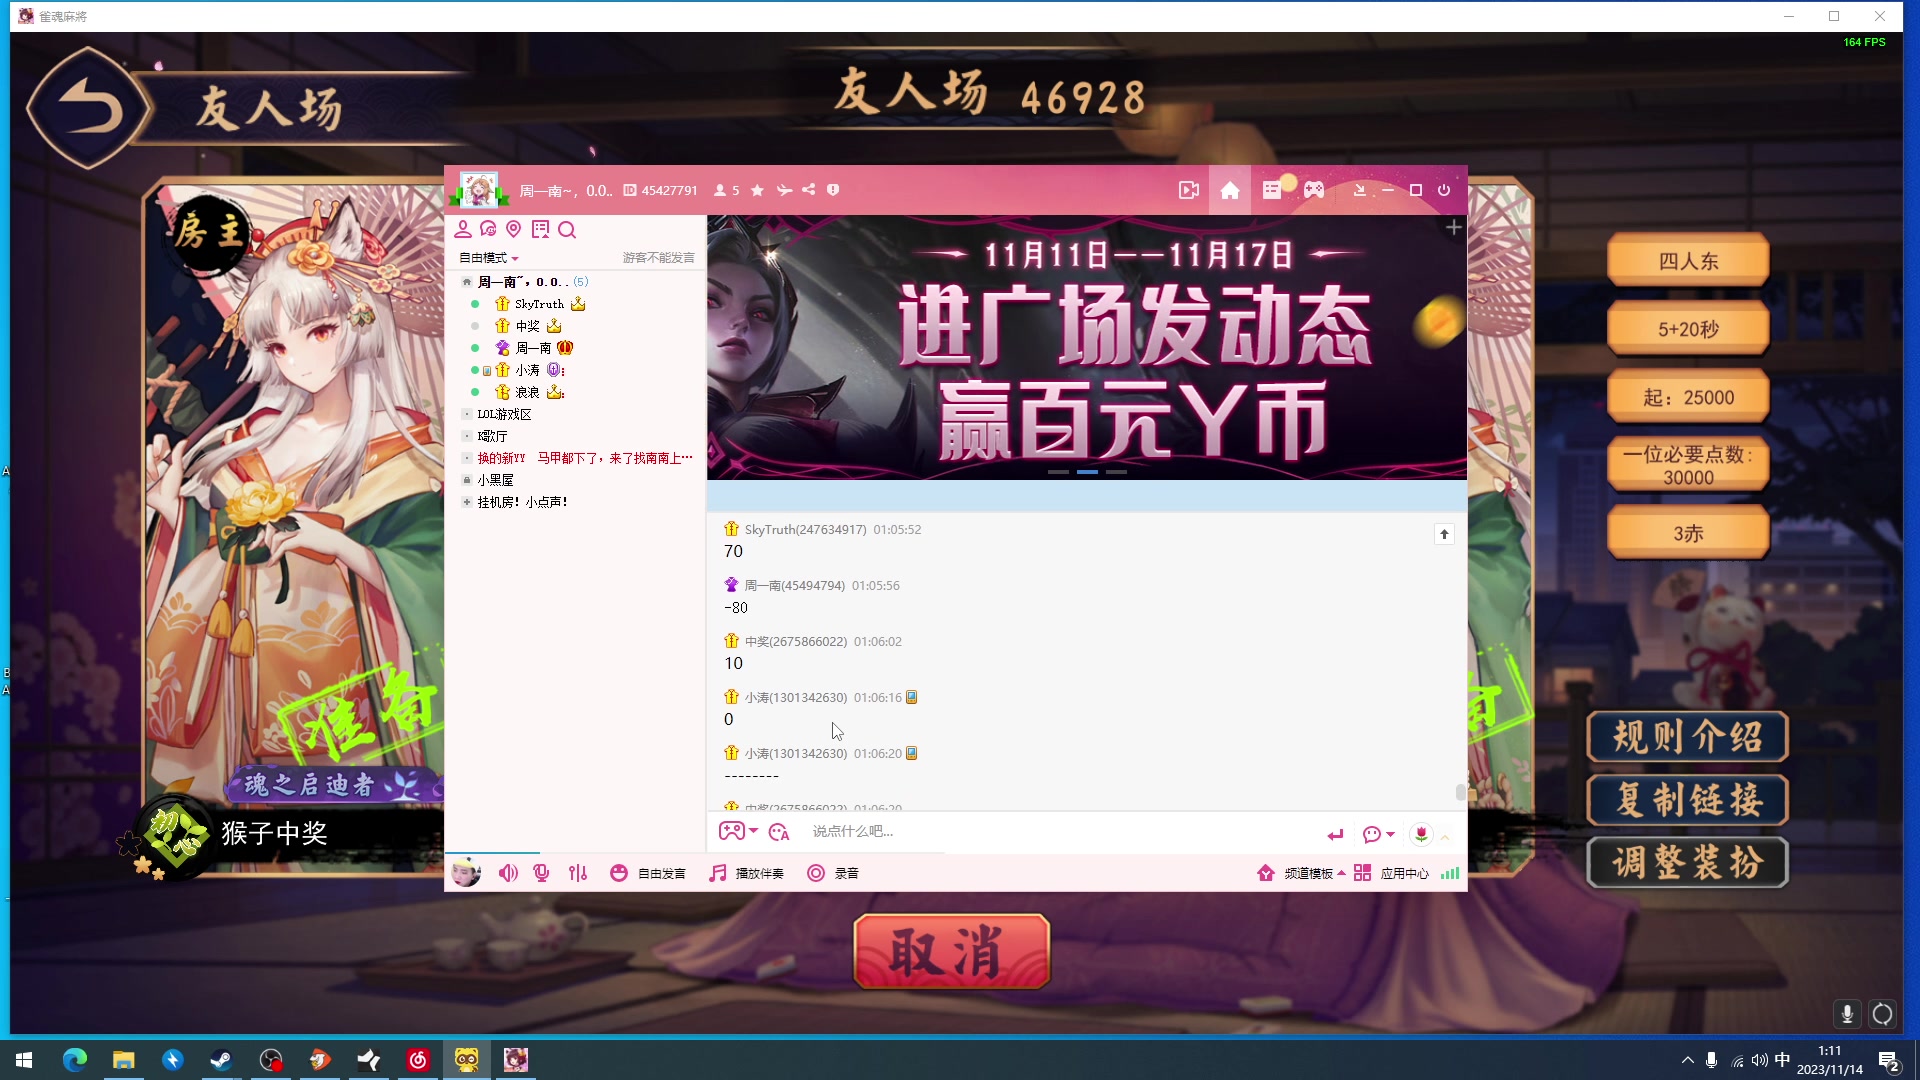Click the red 取消 cancel button
Viewport: 1920px width, 1080px height.
(951, 951)
